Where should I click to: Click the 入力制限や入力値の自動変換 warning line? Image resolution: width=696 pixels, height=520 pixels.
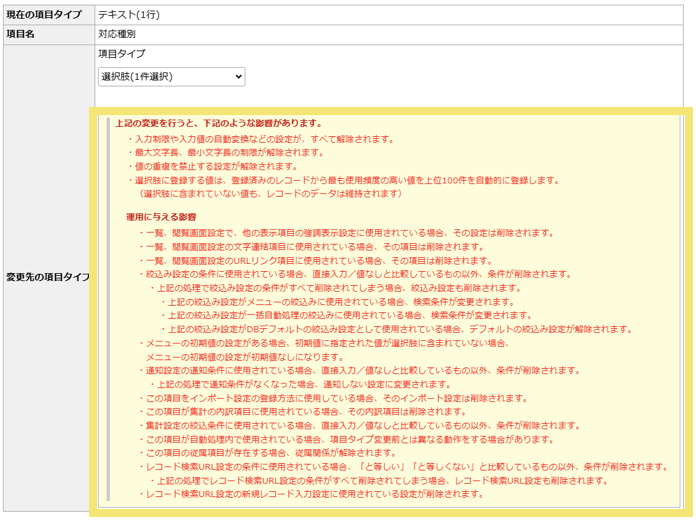(260, 139)
